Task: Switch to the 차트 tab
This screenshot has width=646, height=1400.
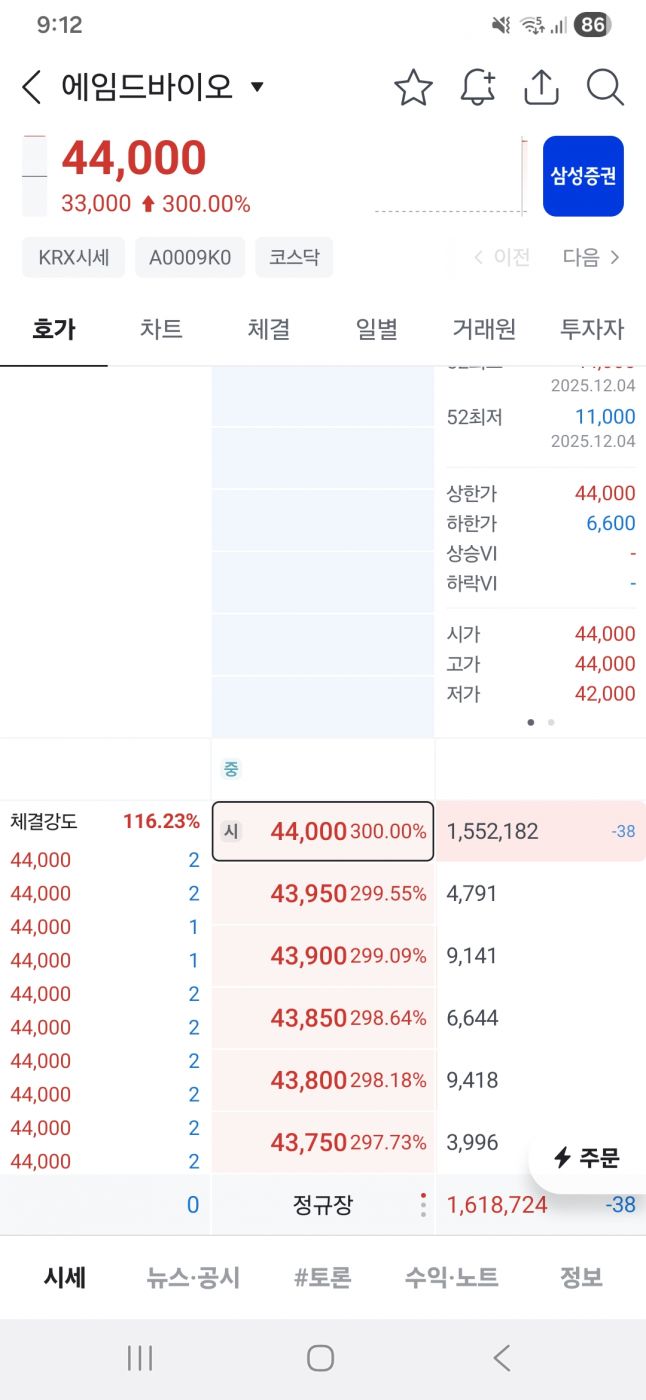Action: 161,328
